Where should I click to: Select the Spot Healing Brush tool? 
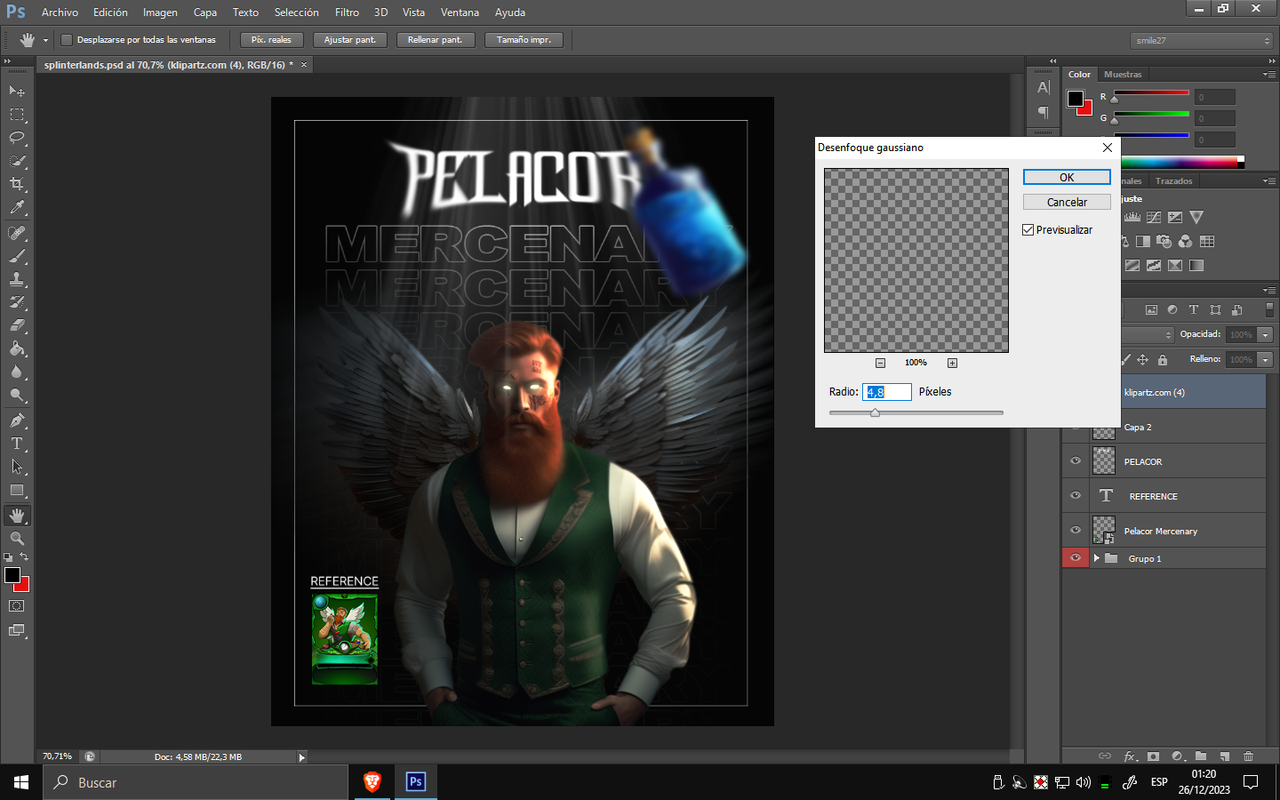[17, 233]
